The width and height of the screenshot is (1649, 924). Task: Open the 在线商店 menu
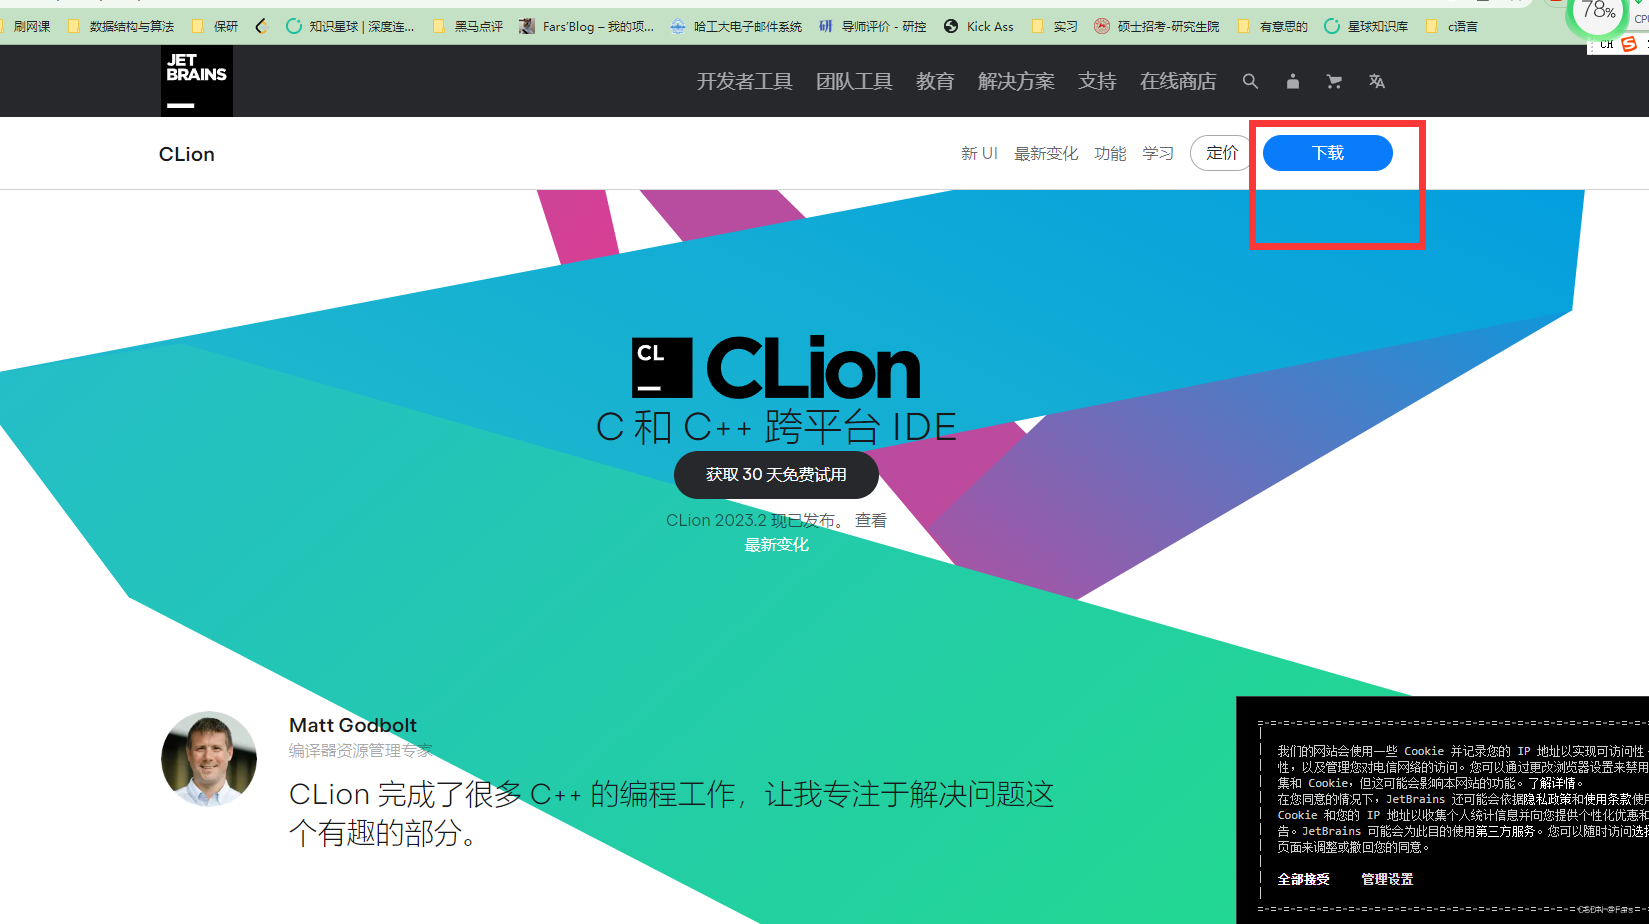(1178, 82)
